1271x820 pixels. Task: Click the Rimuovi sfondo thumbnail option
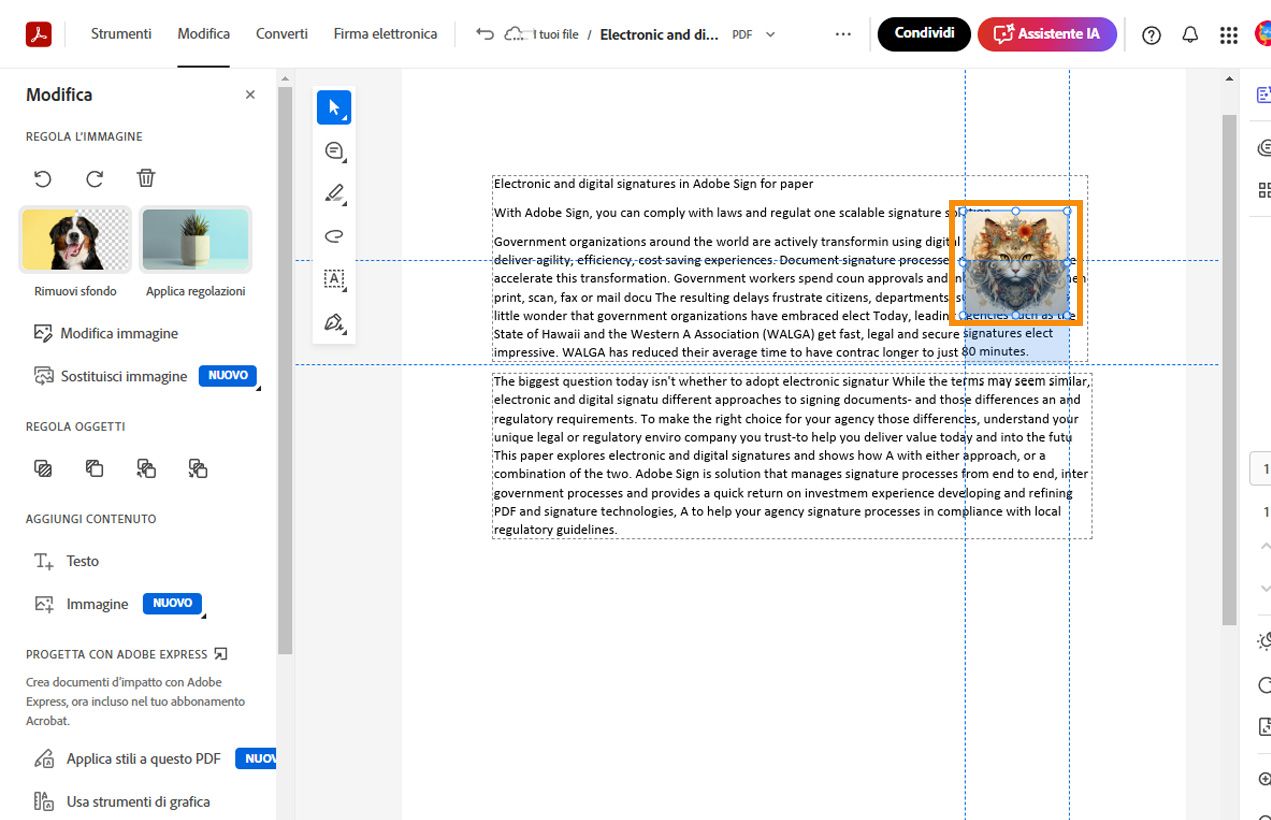pos(75,239)
